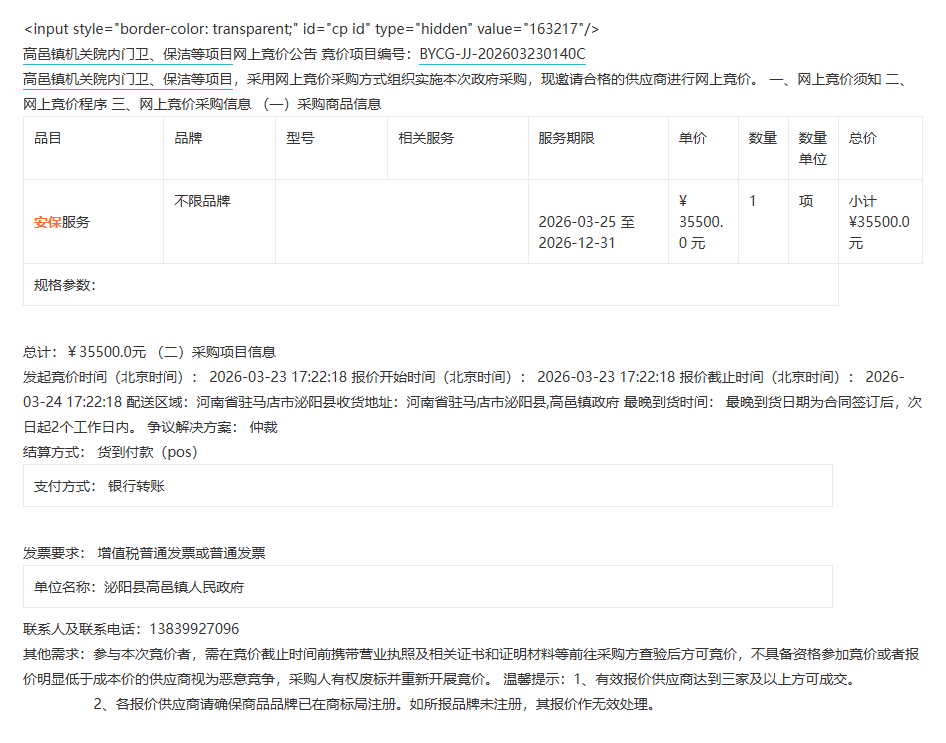Click the 品牌 column header
946x743 pixels.
click(x=188, y=138)
